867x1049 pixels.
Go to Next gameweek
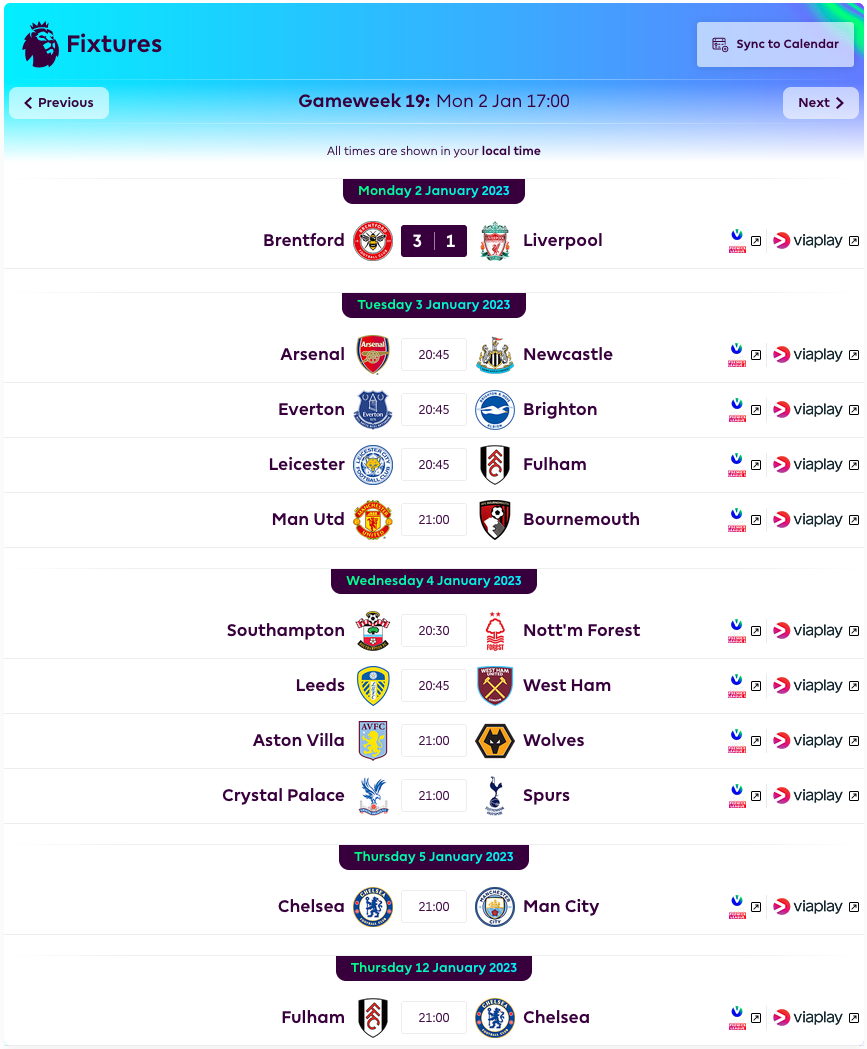click(821, 103)
